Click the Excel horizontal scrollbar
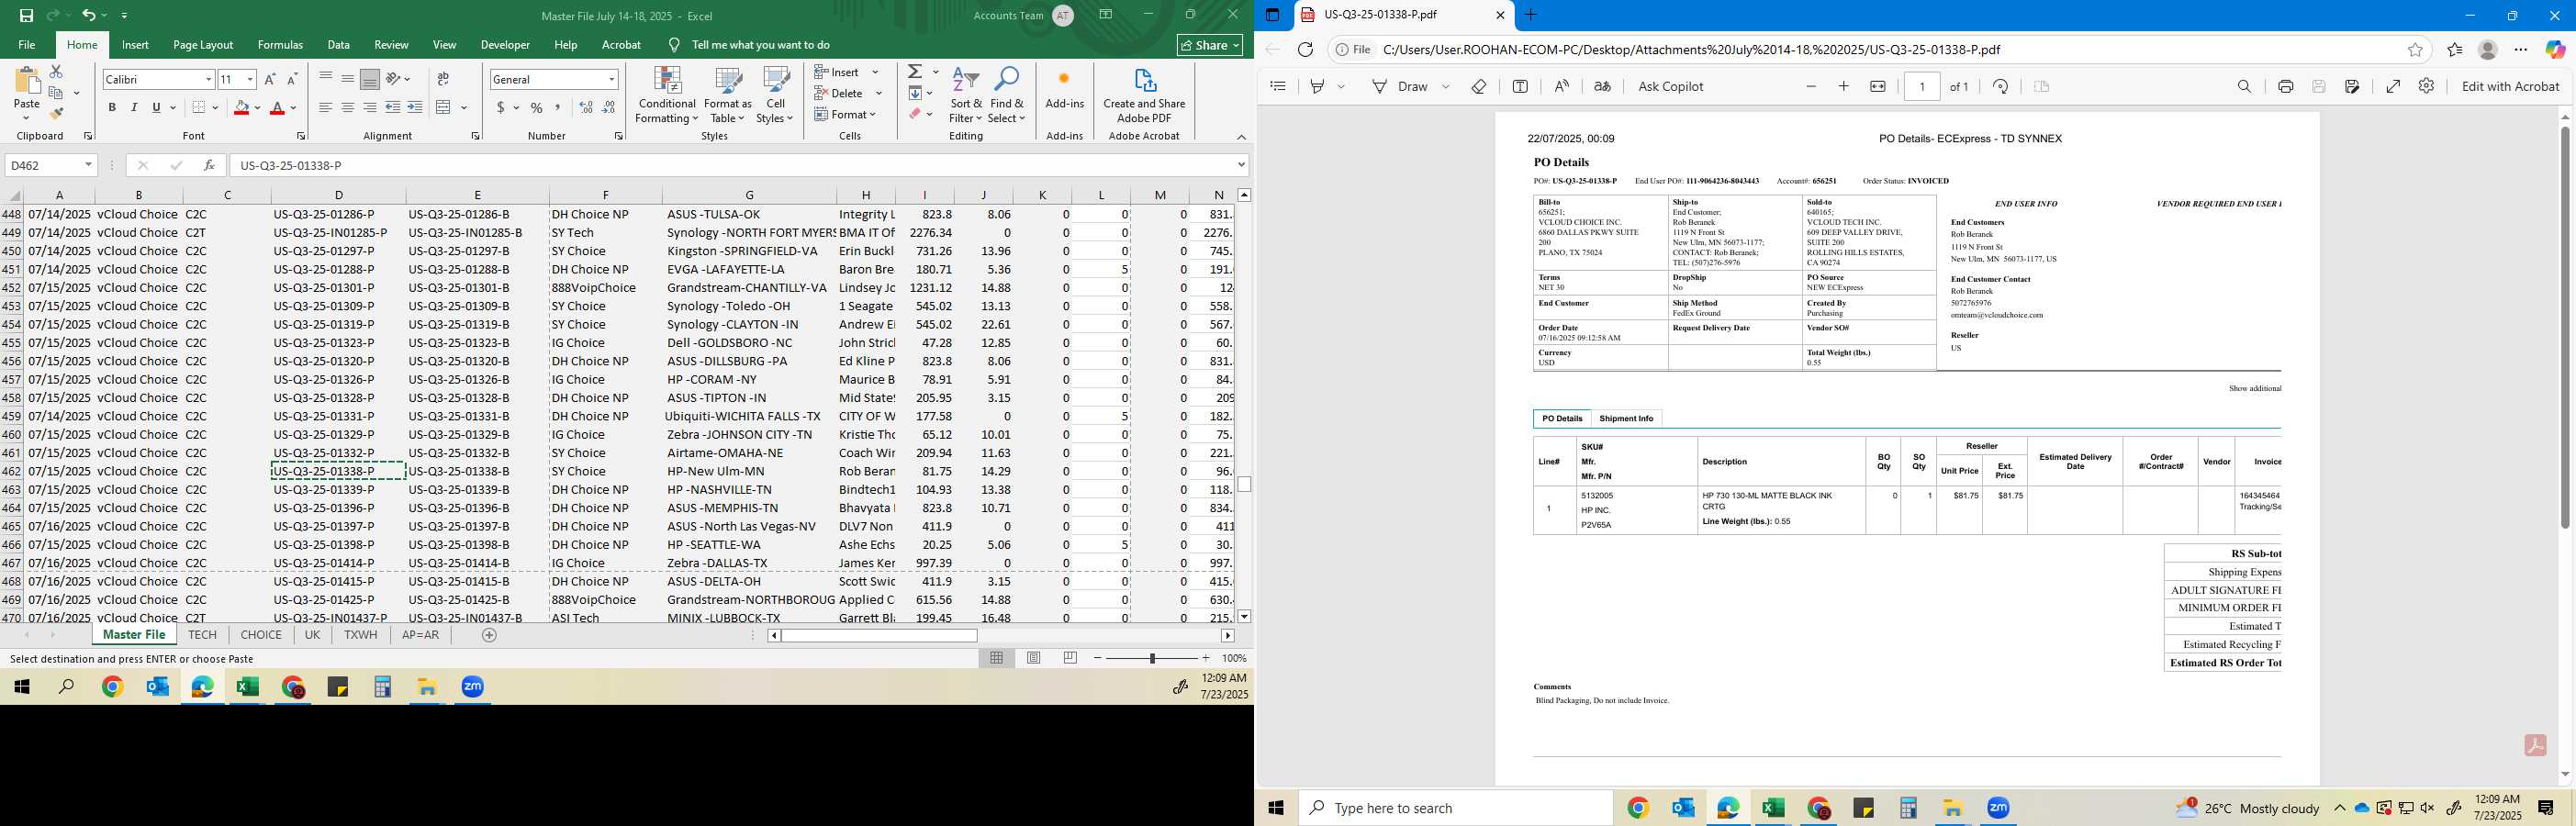Image resolution: width=2576 pixels, height=826 pixels. tap(879, 635)
